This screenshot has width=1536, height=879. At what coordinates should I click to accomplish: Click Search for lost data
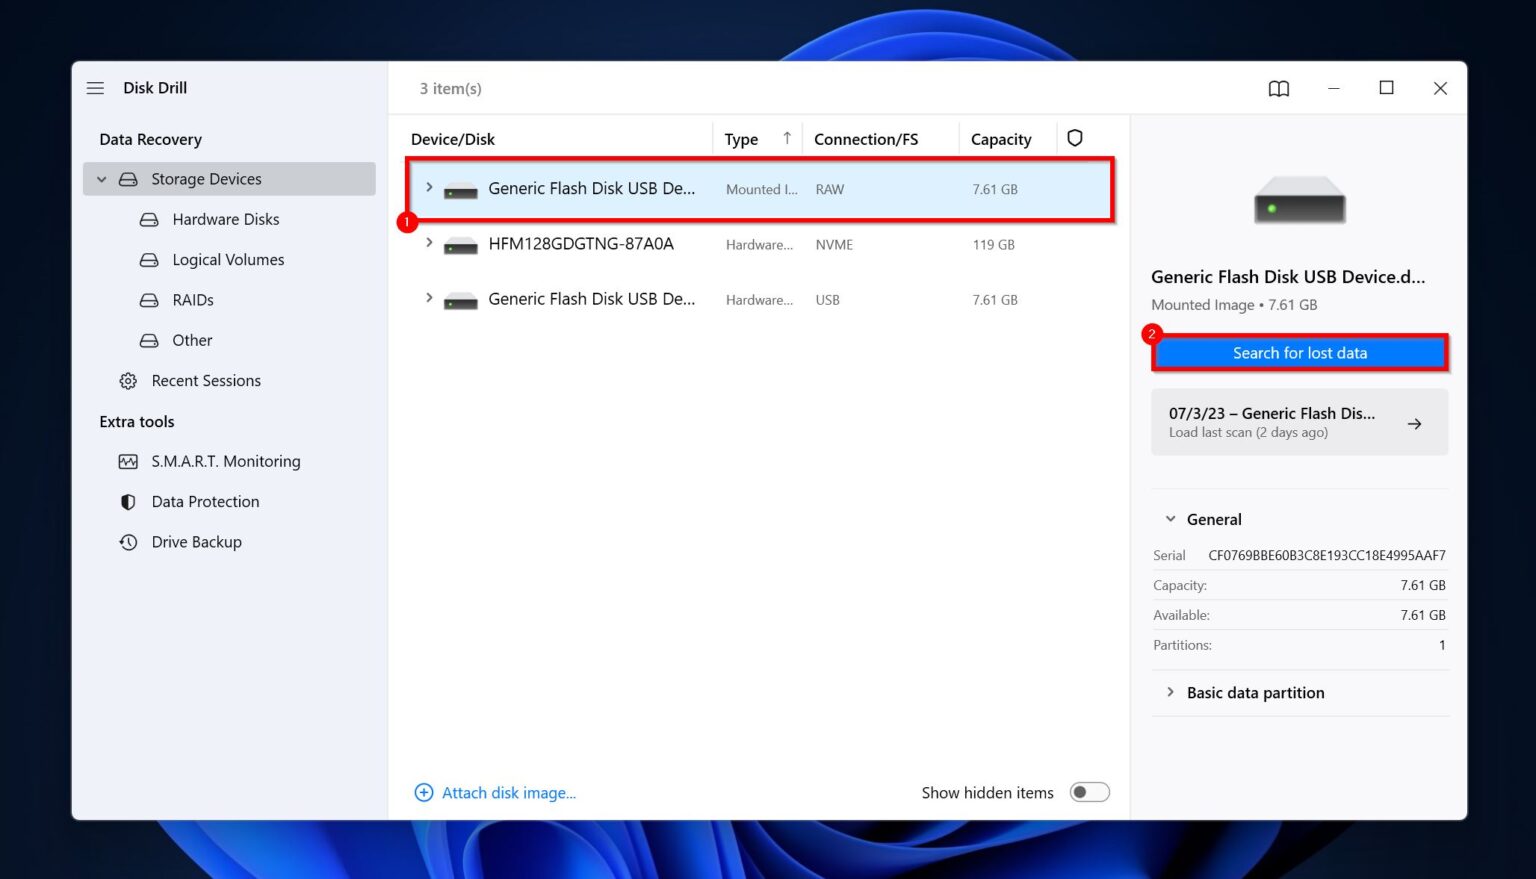pos(1299,352)
